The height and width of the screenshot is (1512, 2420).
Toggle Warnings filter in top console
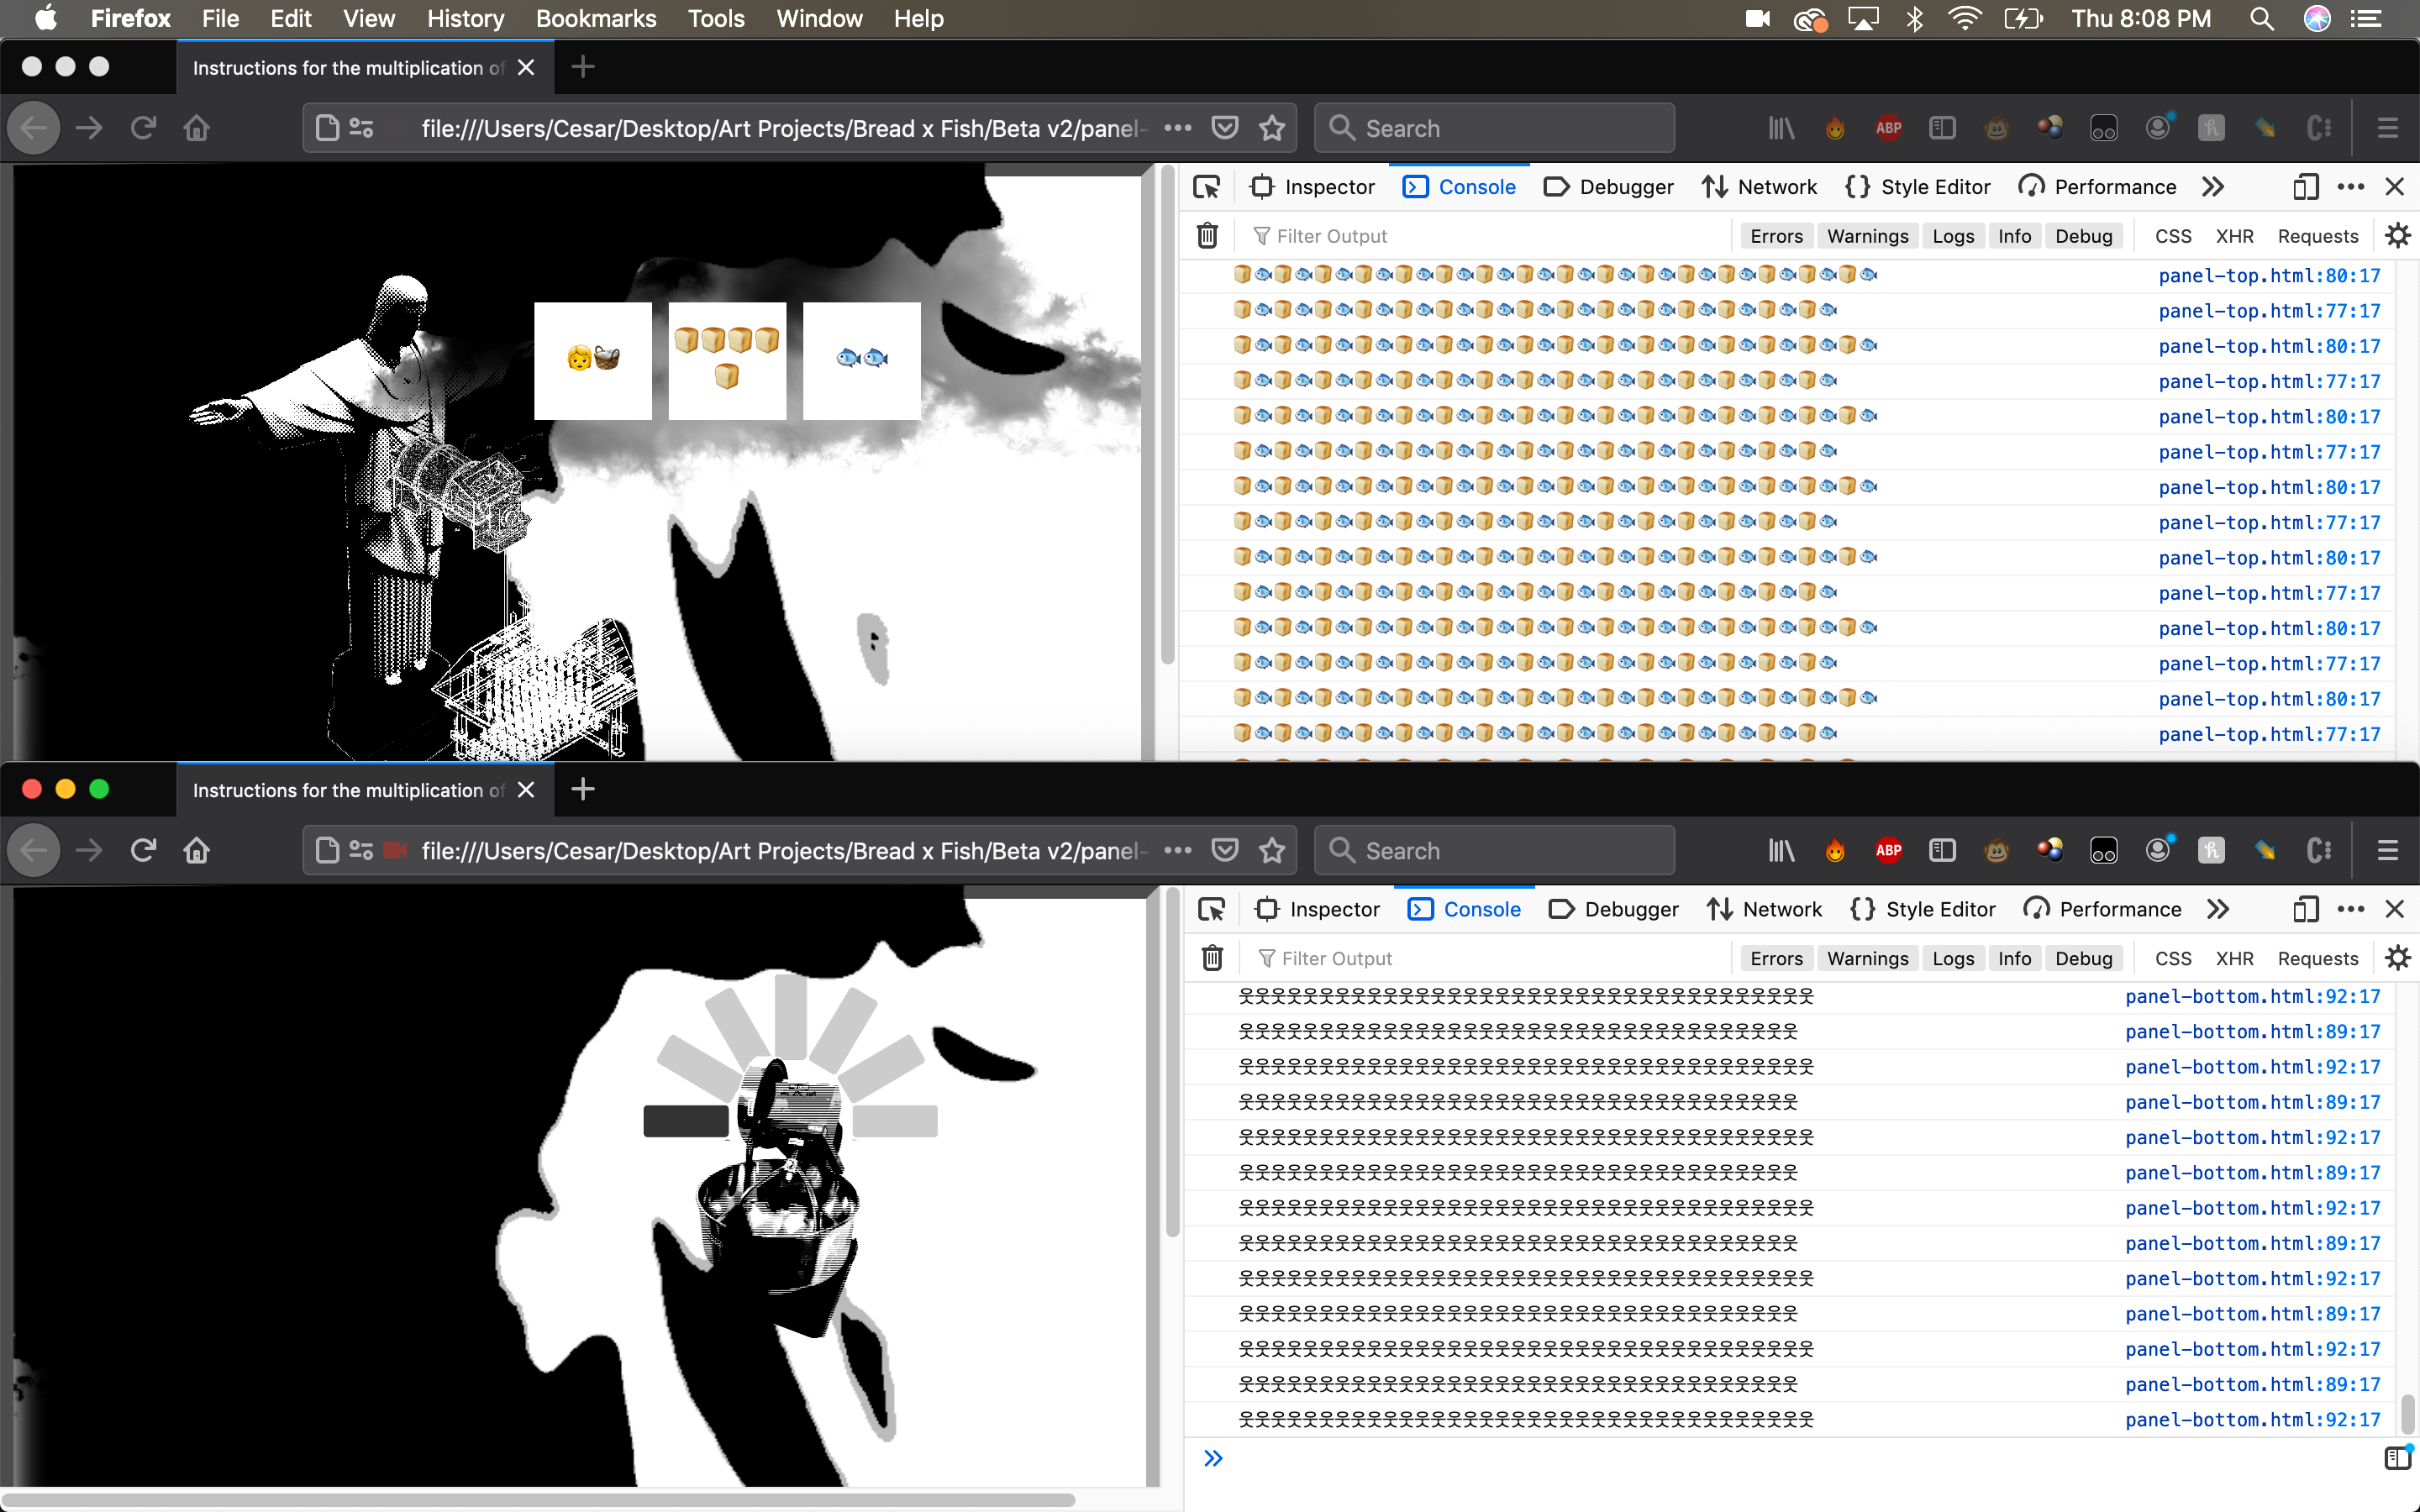coord(1867,236)
